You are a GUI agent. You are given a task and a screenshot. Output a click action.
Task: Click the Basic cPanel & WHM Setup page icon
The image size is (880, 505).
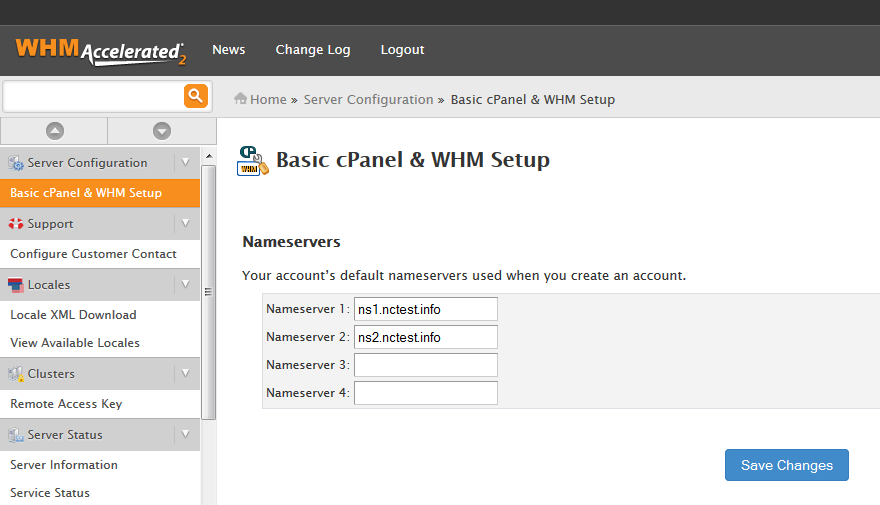pos(253,161)
